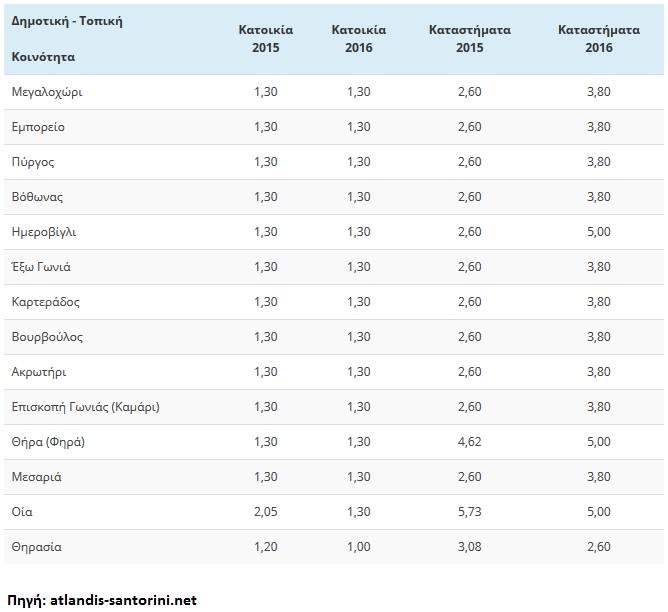Screen dimensions: 668x612
Task: Click the 5,73 value in Οία row
Action: 469,512
